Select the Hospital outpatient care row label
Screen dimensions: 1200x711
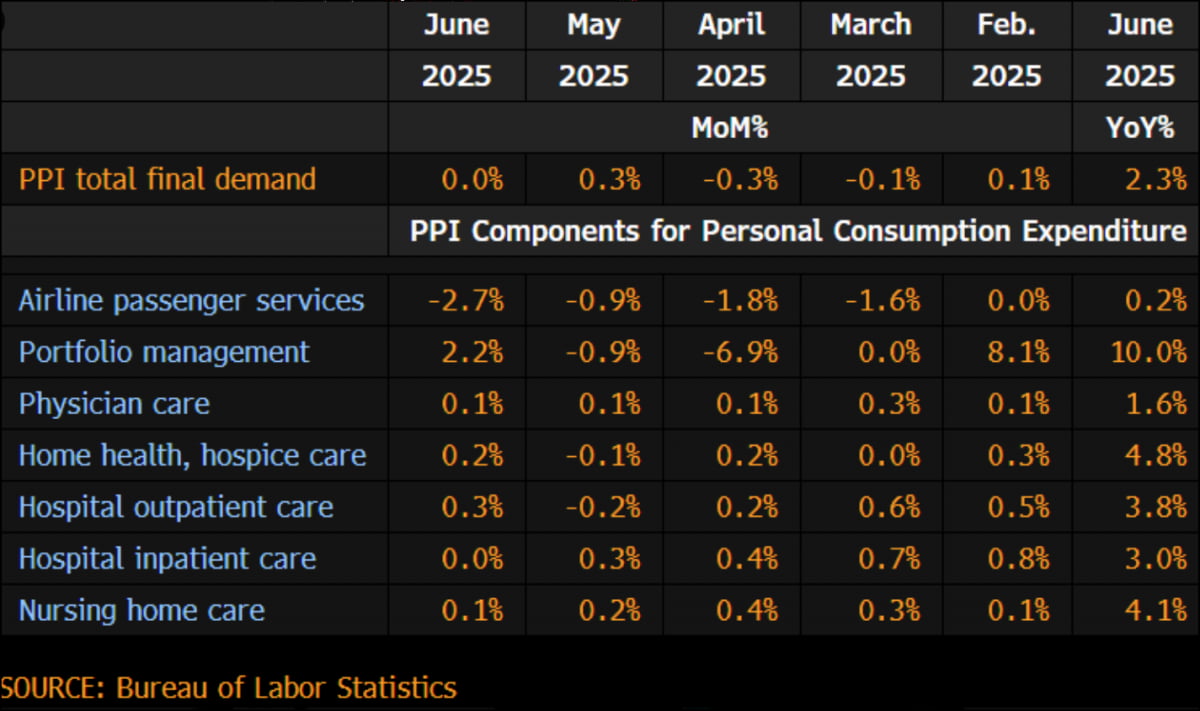[x=176, y=507]
